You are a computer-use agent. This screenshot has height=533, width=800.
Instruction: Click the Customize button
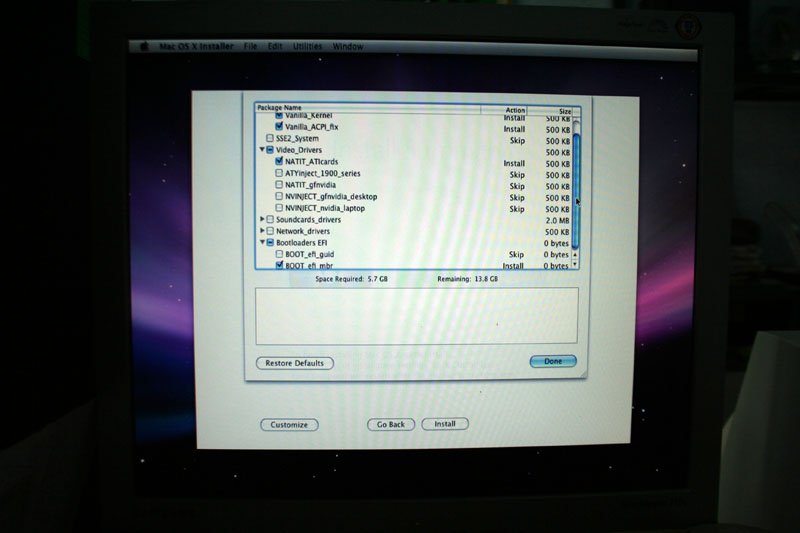(289, 425)
